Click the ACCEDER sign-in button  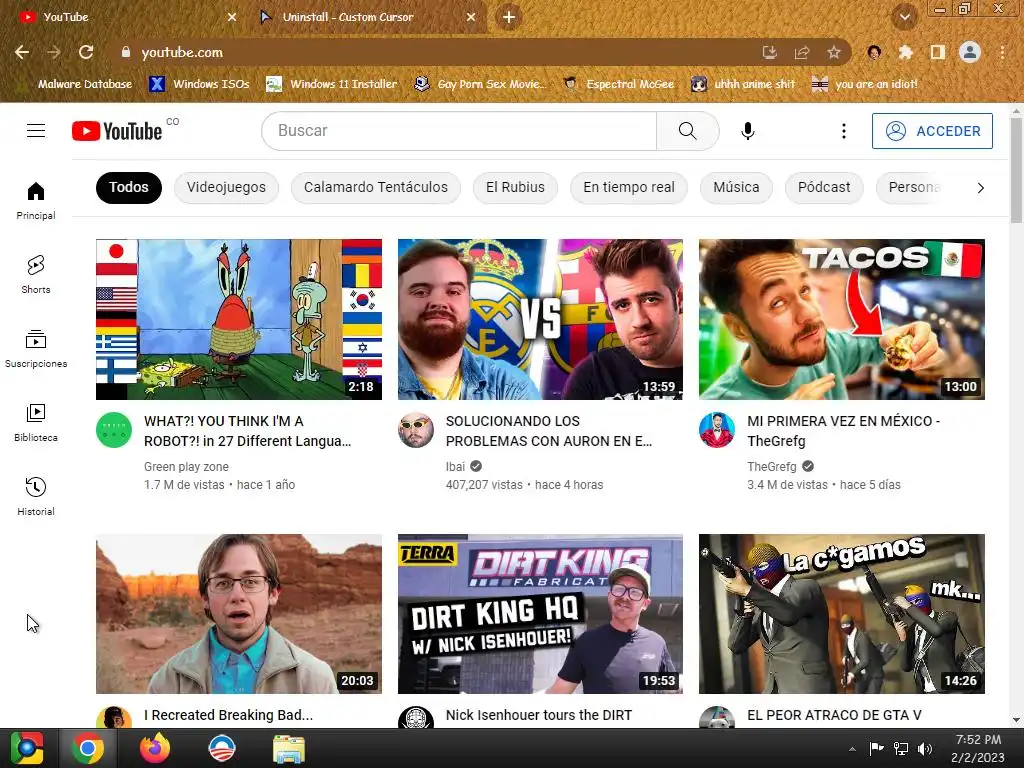[932, 131]
